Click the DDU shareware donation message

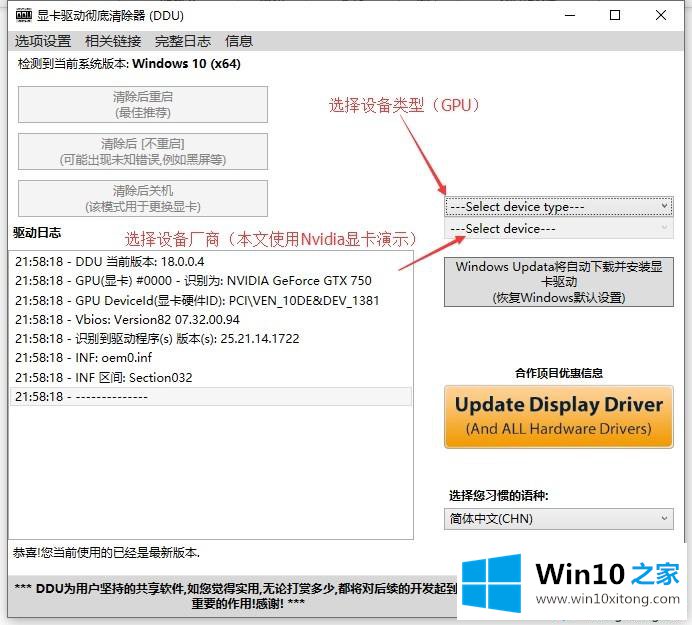(x=236, y=595)
